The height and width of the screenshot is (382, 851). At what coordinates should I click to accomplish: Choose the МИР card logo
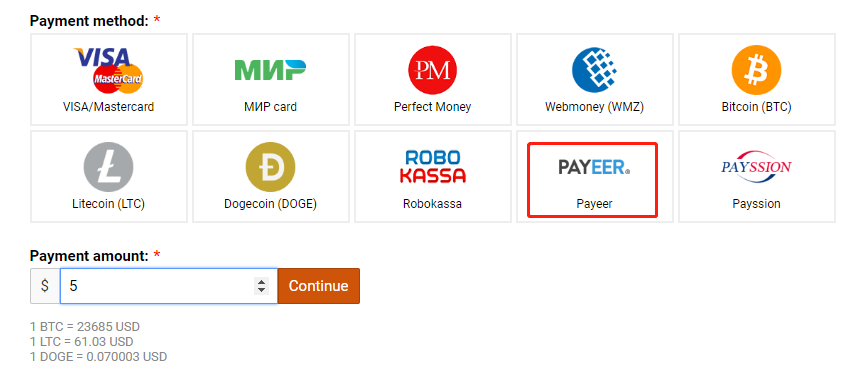270,71
